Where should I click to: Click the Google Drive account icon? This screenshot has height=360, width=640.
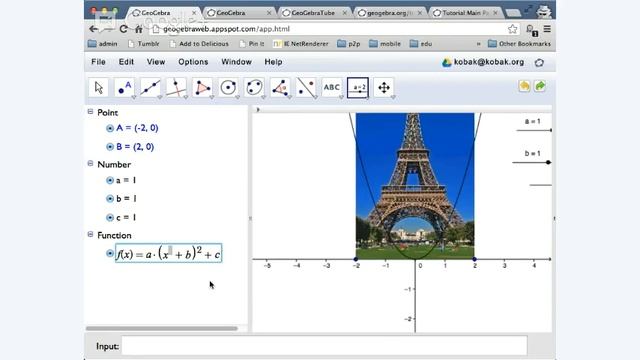click(447, 62)
